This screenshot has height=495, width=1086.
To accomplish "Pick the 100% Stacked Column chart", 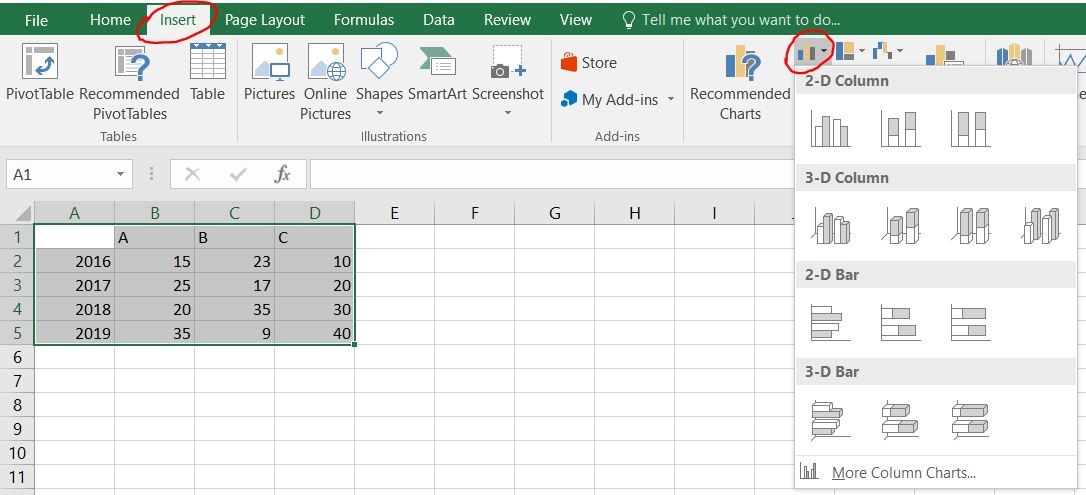I will pos(970,129).
